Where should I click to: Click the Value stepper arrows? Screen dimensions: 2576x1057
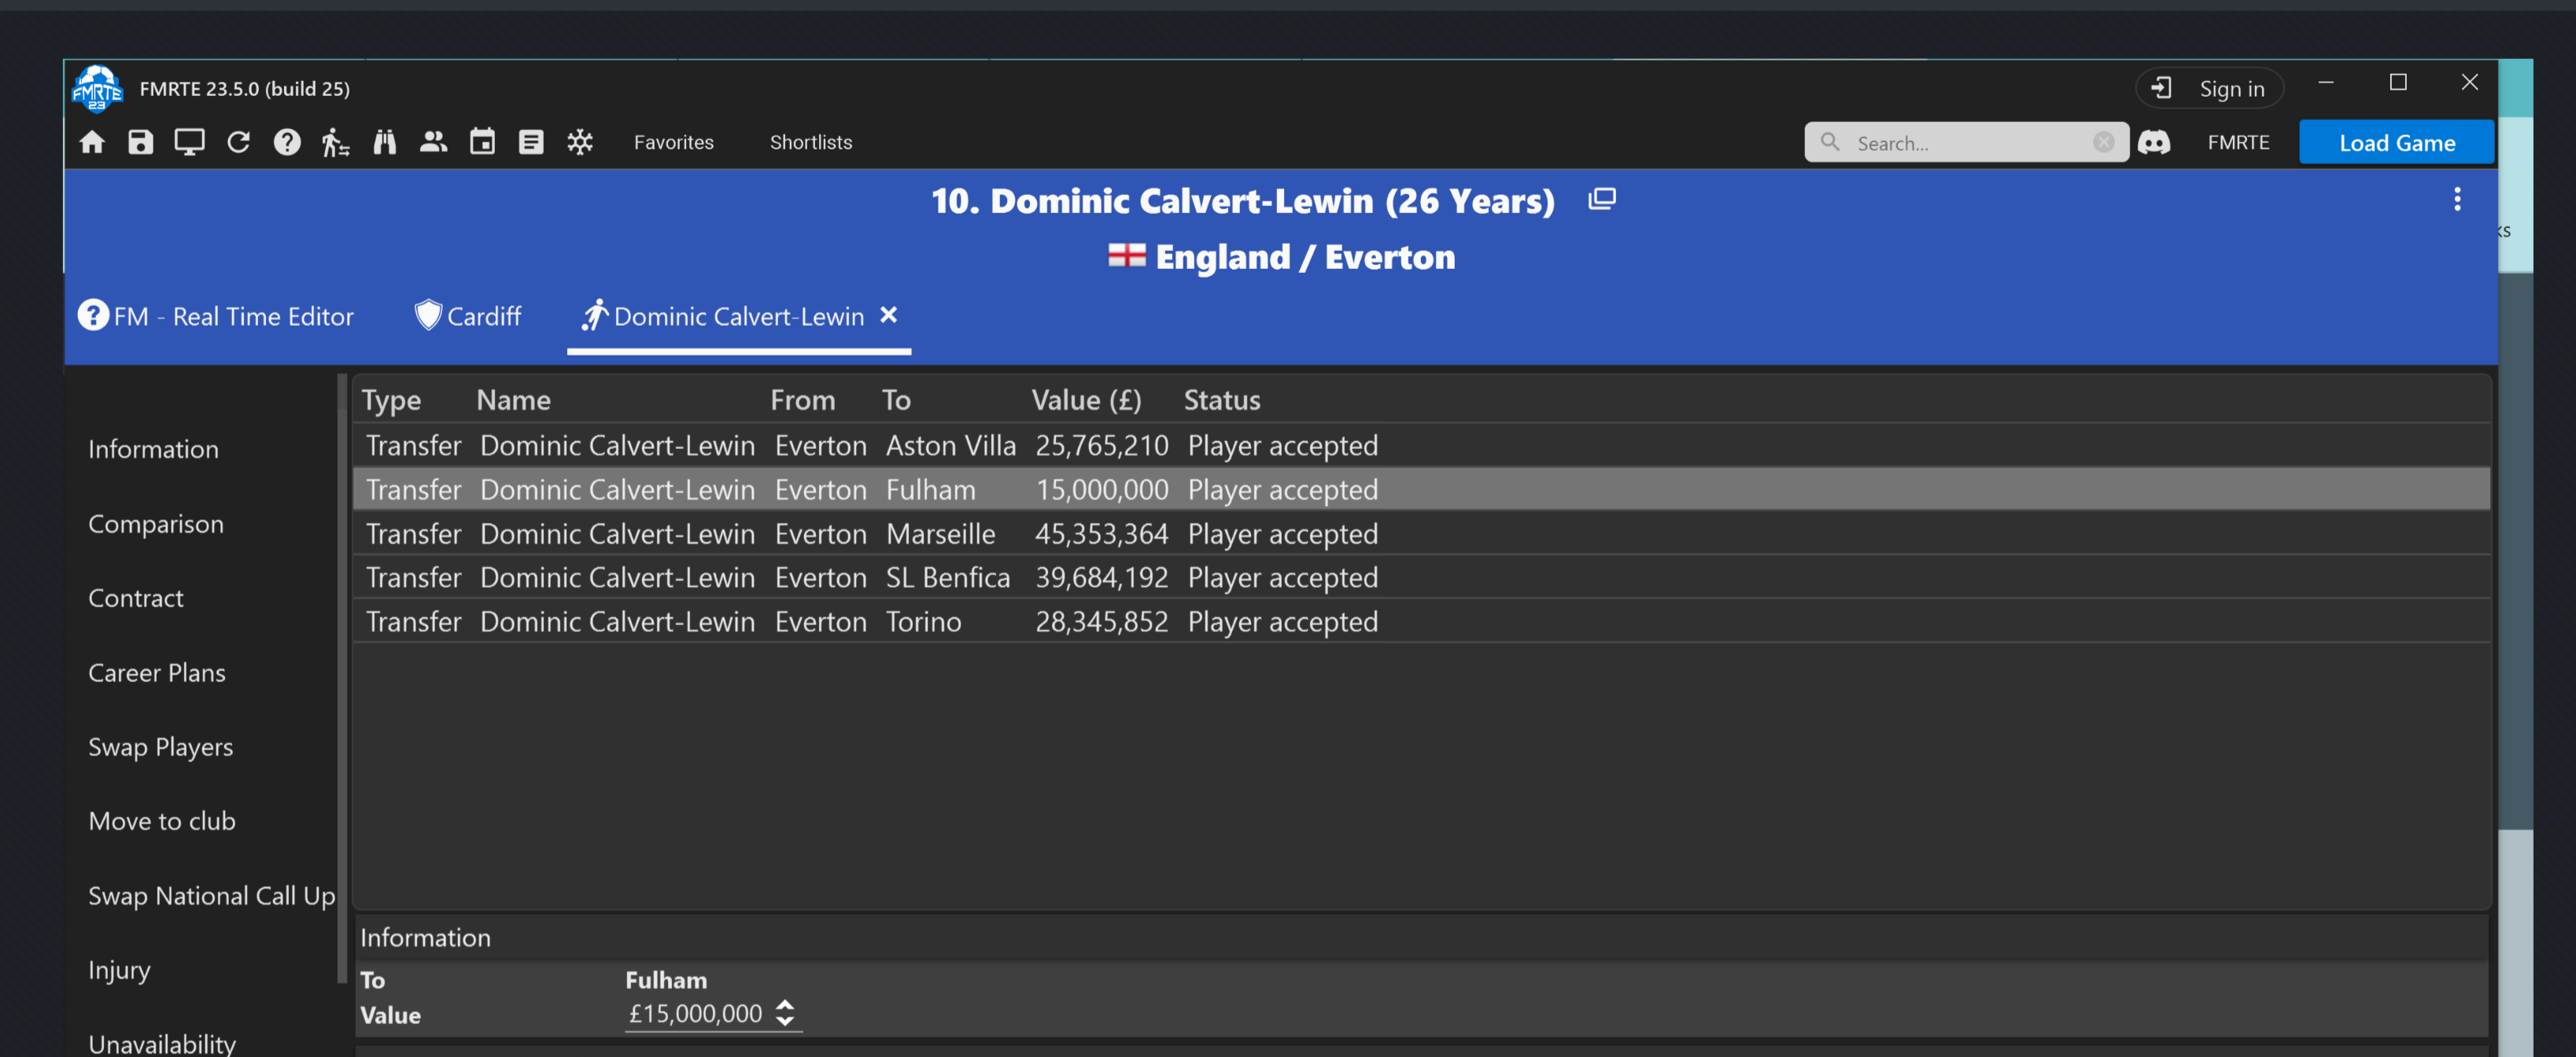click(785, 1013)
